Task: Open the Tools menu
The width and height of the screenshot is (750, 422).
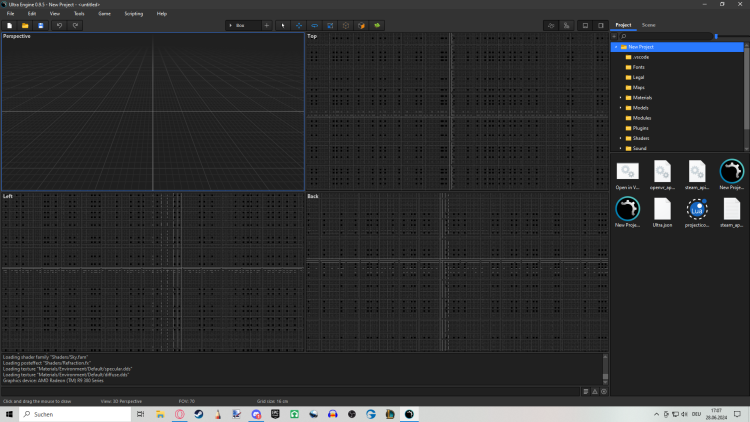Action: 79,14
